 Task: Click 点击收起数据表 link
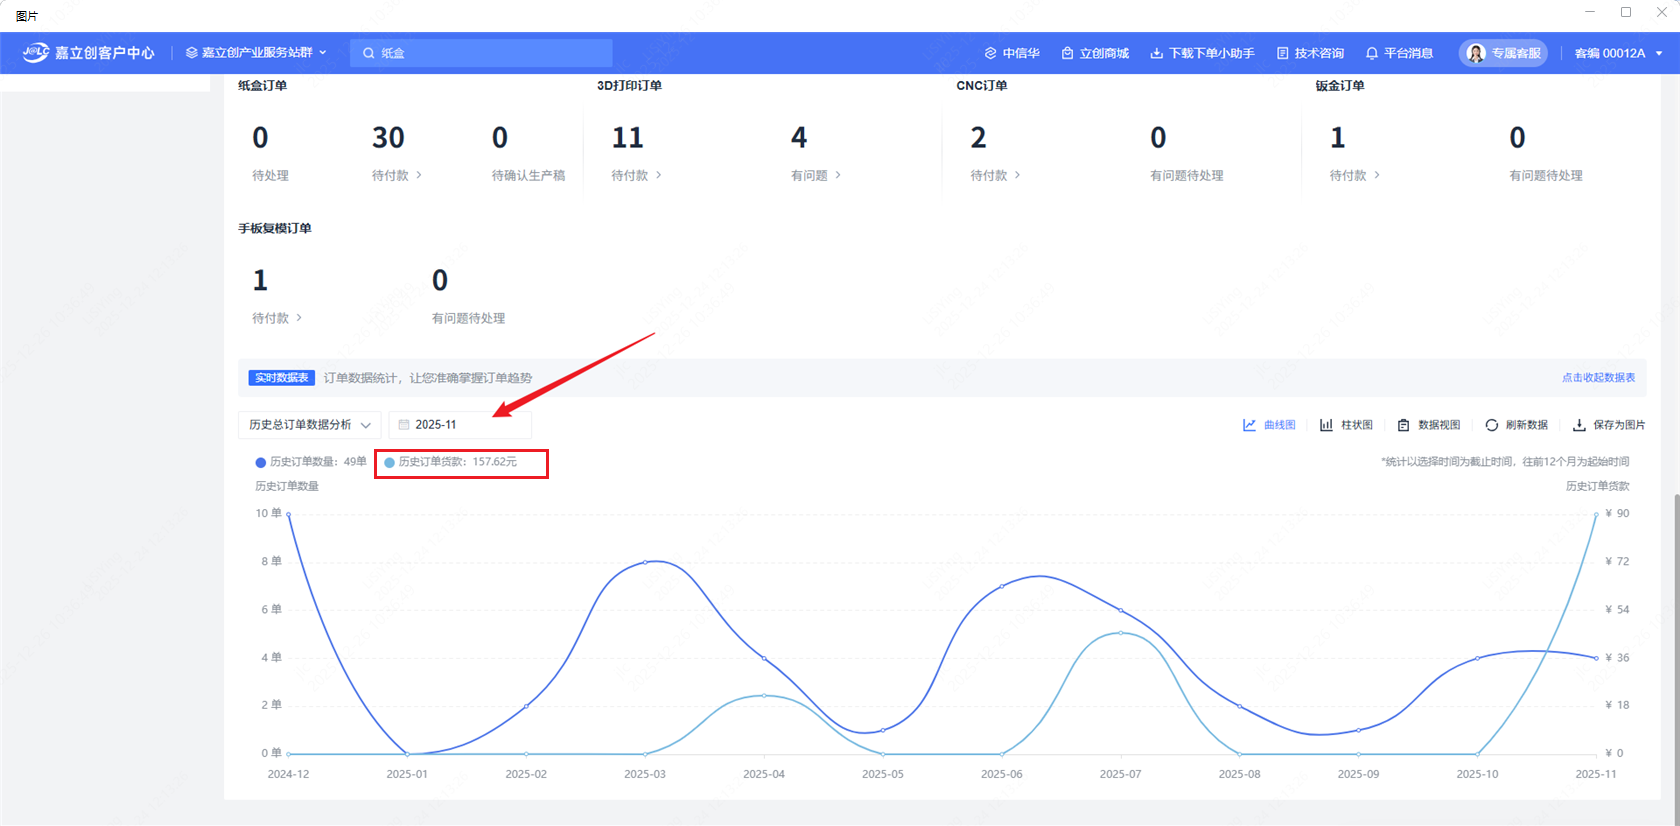(x=1598, y=378)
